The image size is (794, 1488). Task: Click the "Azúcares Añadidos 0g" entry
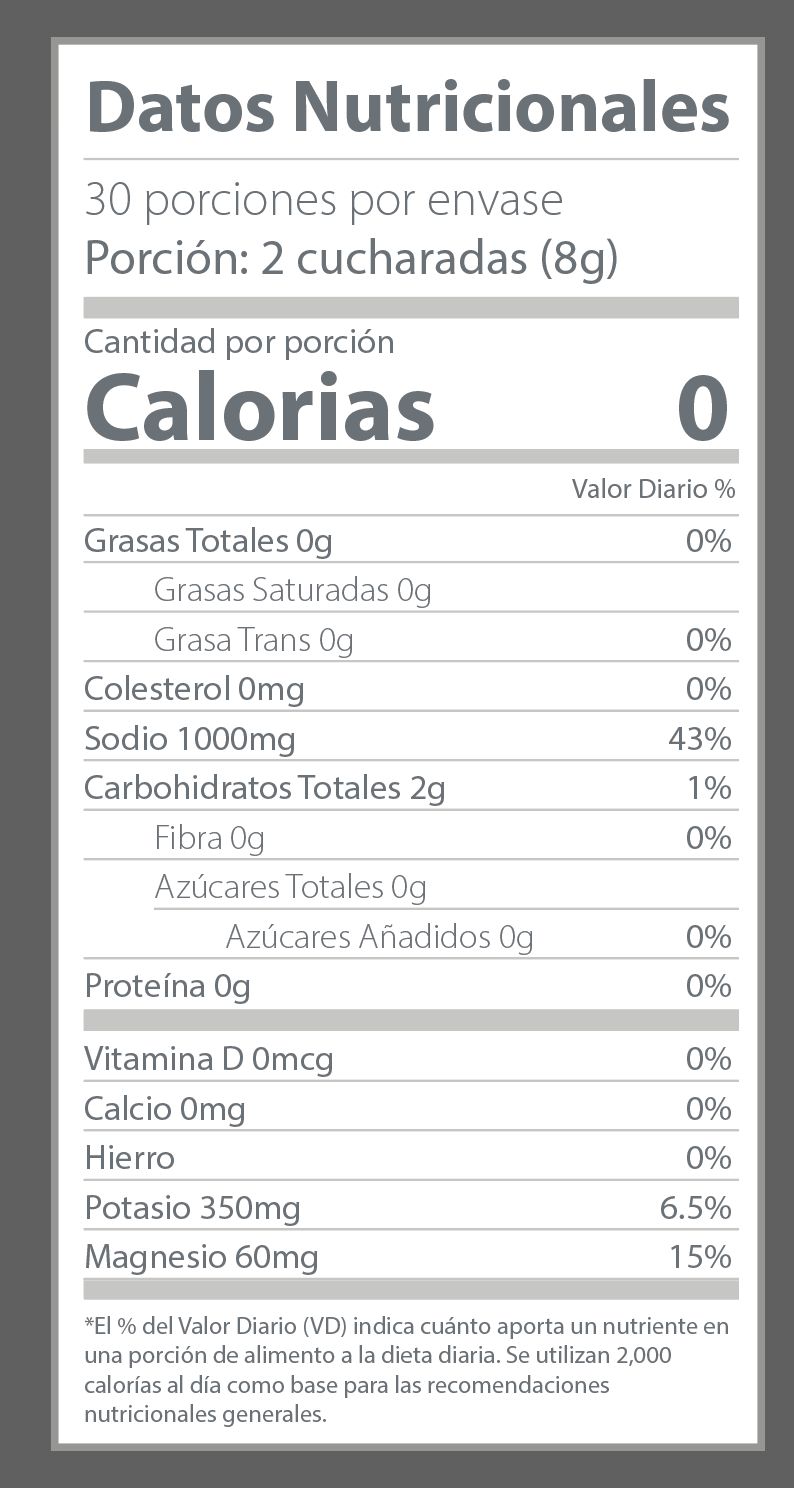coord(379,937)
